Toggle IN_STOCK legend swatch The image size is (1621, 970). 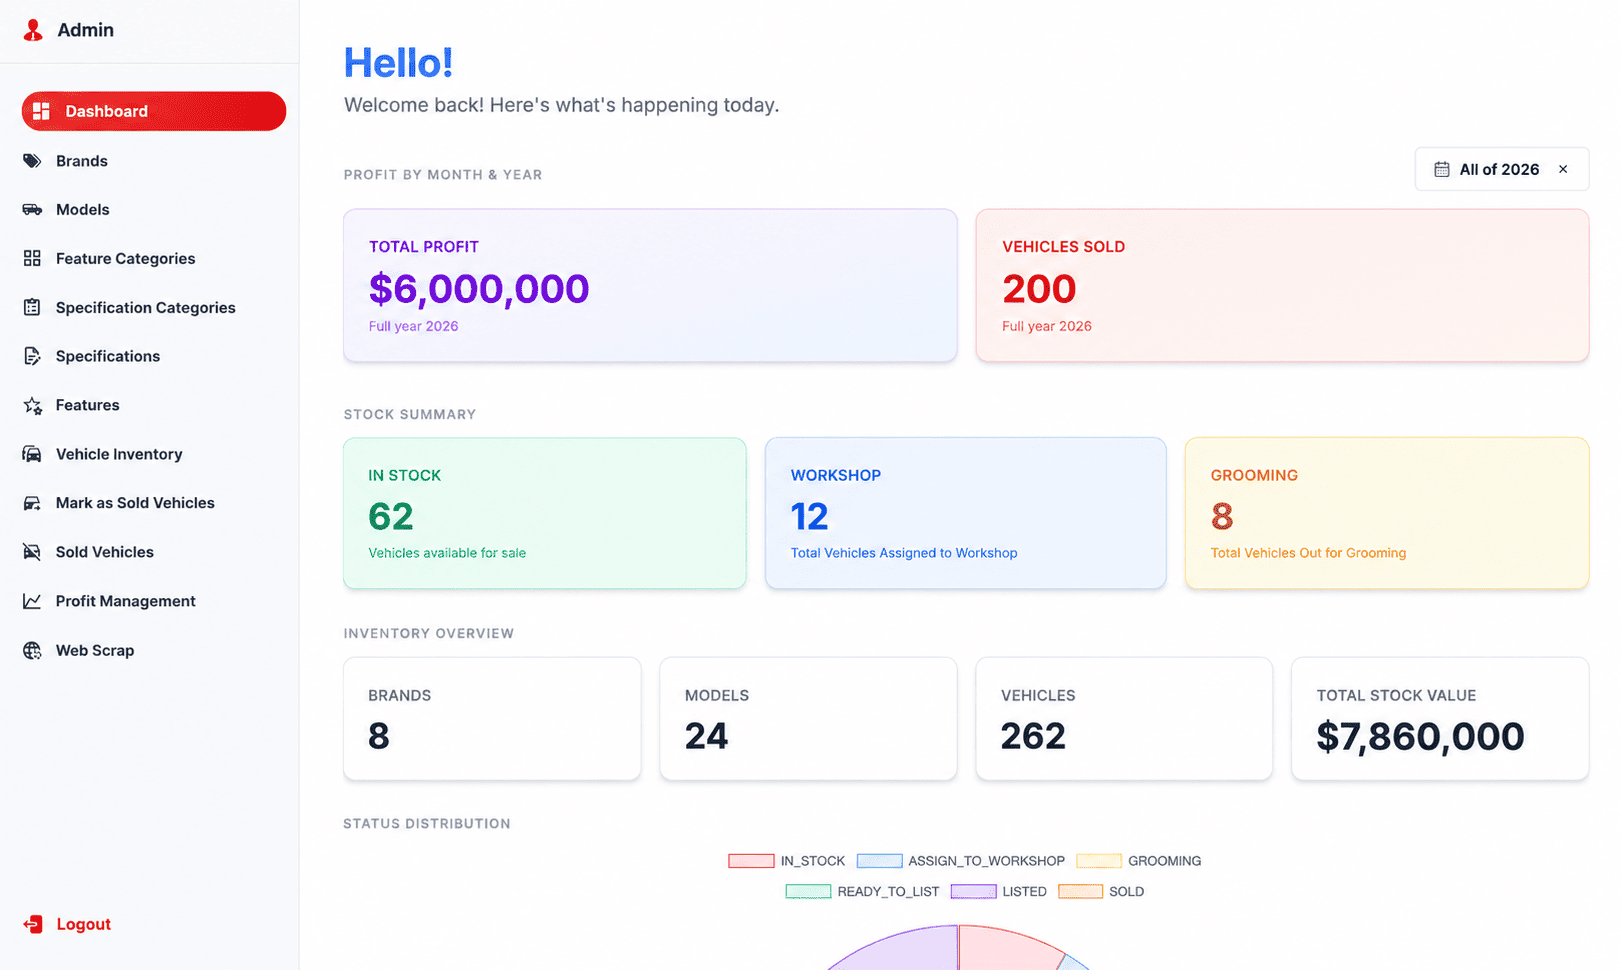[x=751, y=861]
